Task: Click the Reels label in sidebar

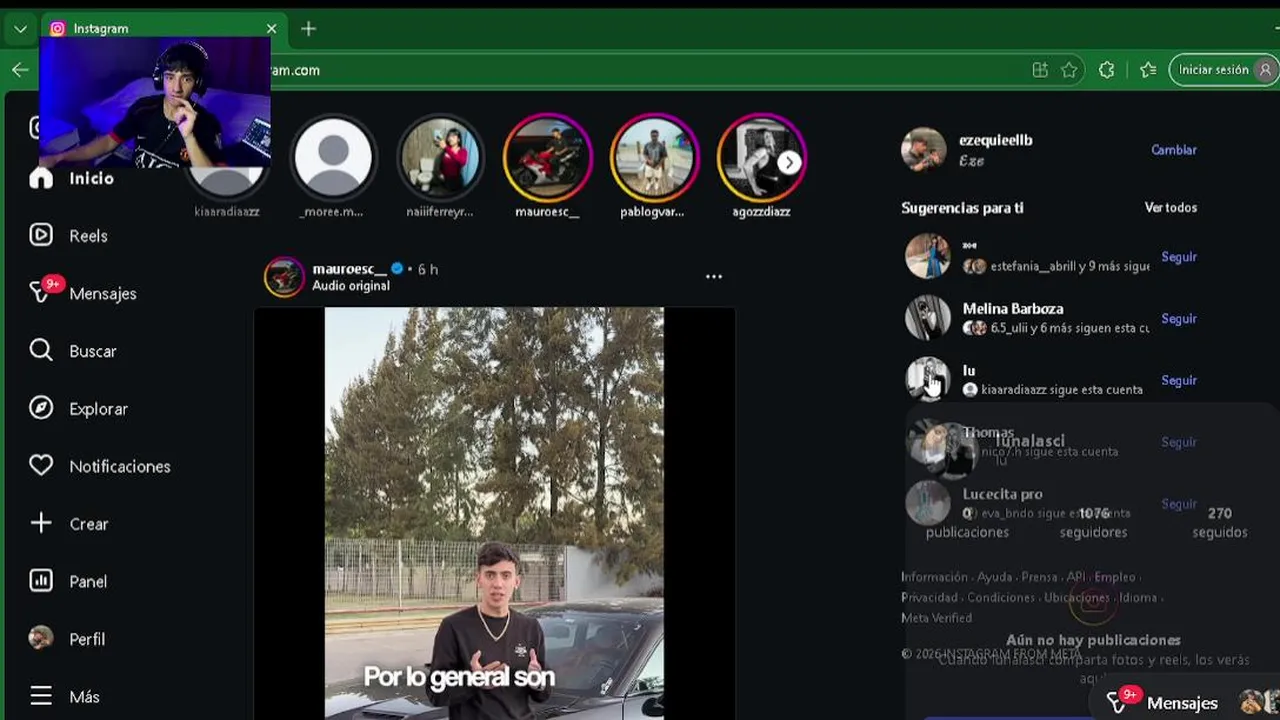Action: click(x=88, y=236)
